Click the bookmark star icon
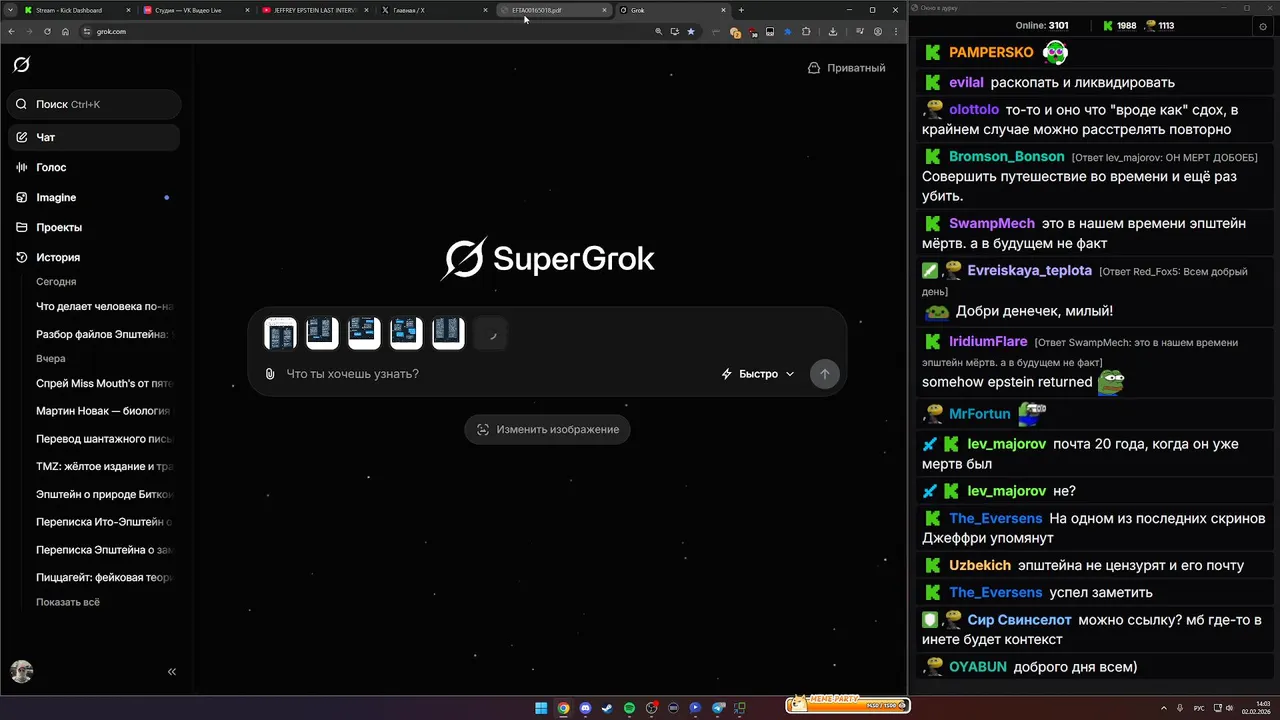The width and height of the screenshot is (1280, 720). click(691, 31)
